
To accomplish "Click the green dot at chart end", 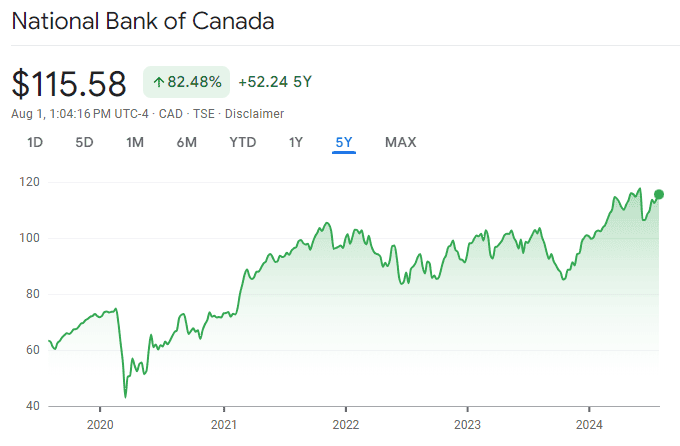I will (659, 194).
